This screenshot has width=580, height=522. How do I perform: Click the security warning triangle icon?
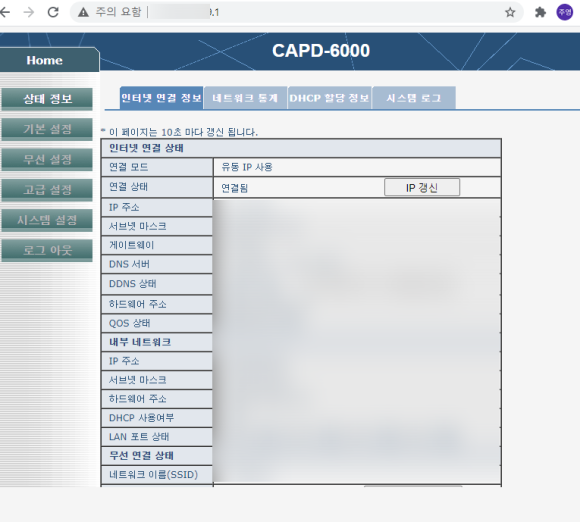coord(83,12)
